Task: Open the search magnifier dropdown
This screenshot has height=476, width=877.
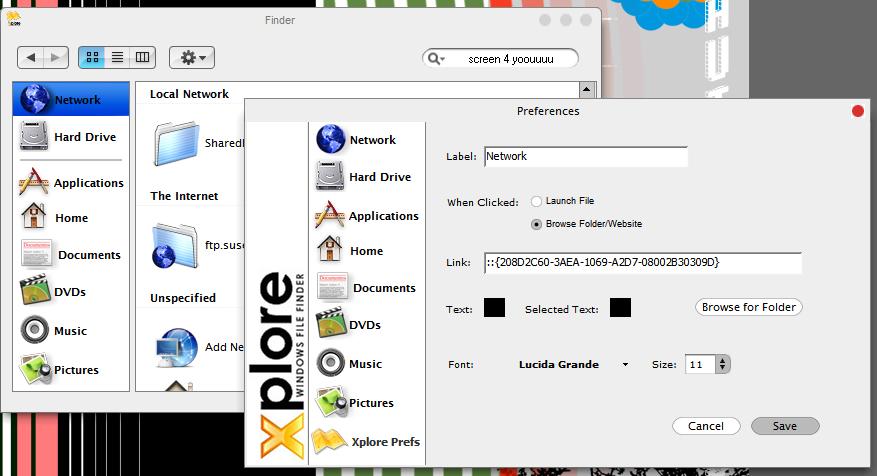Action: [436, 58]
